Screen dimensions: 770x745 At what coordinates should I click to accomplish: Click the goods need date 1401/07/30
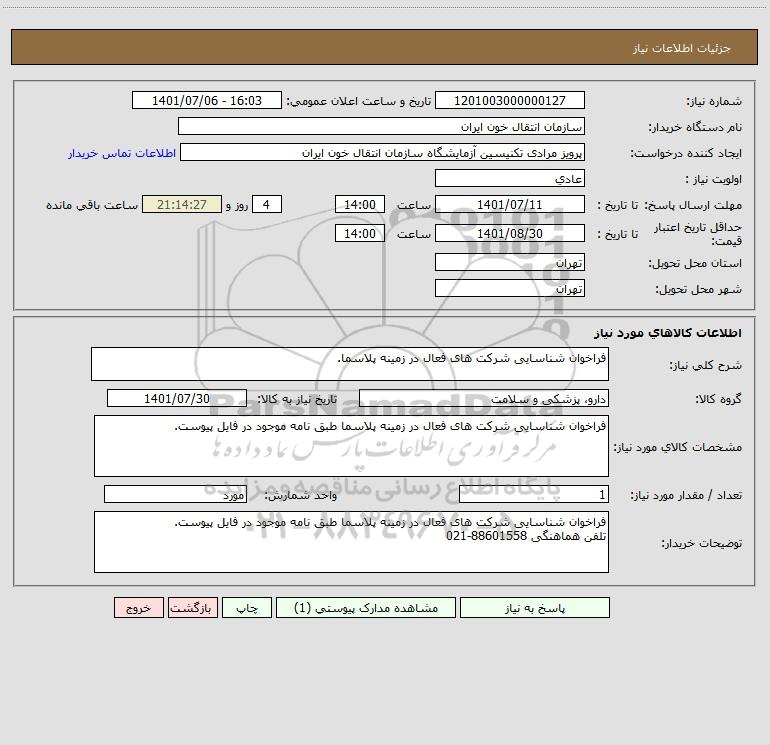click(x=177, y=398)
